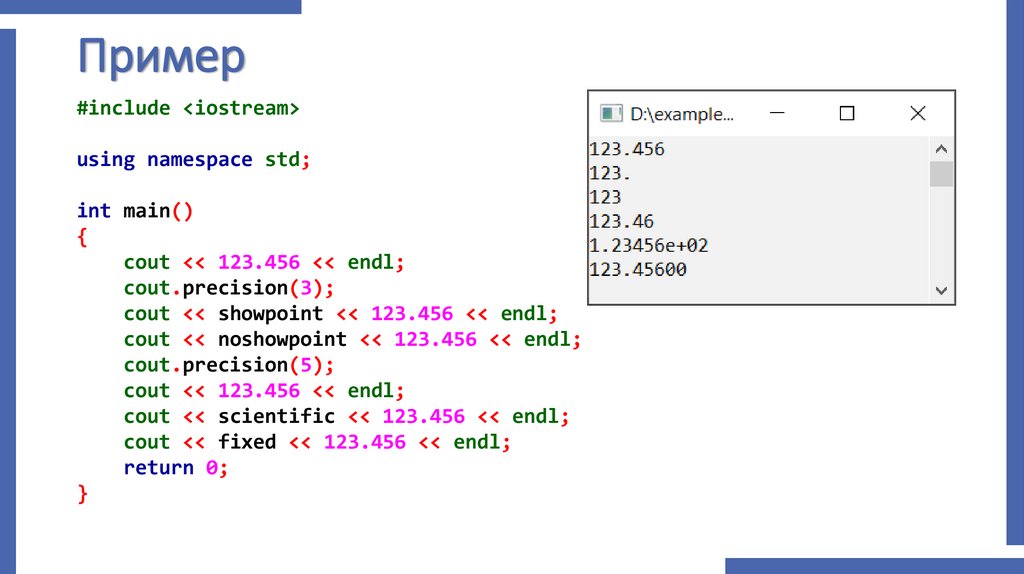Click the slide heading 'Пример'

click(x=161, y=57)
